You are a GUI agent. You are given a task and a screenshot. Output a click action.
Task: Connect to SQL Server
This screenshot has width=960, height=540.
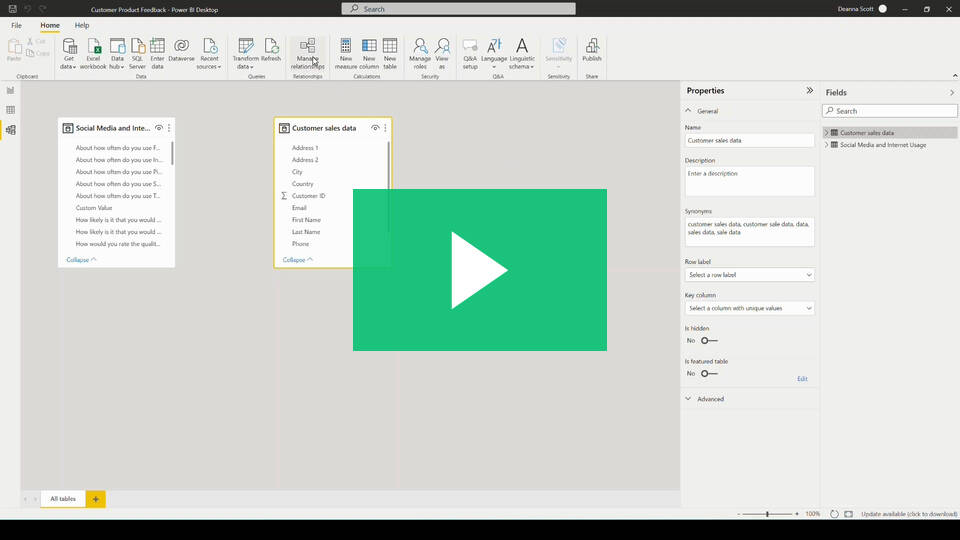pyautogui.click(x=138, y=54)
